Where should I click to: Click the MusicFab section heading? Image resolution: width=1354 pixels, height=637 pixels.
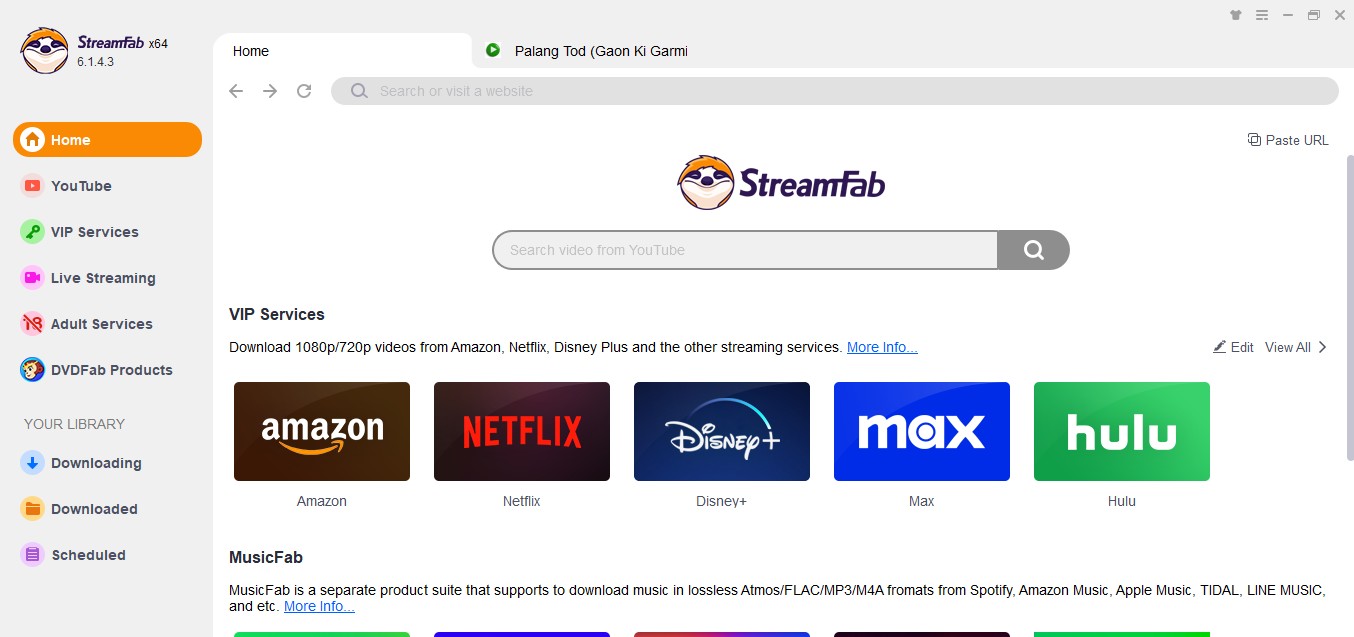[x=266, y=557]
